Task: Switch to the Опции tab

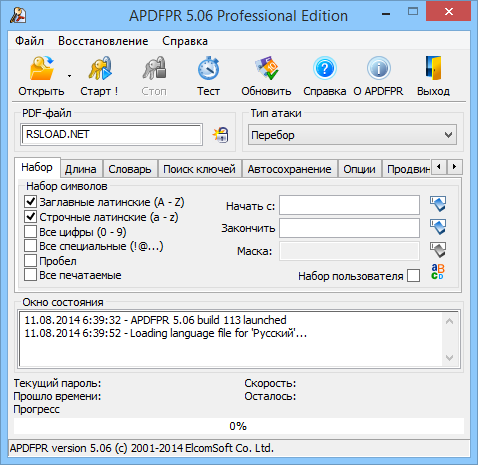Action: click(x=359, y=169)
